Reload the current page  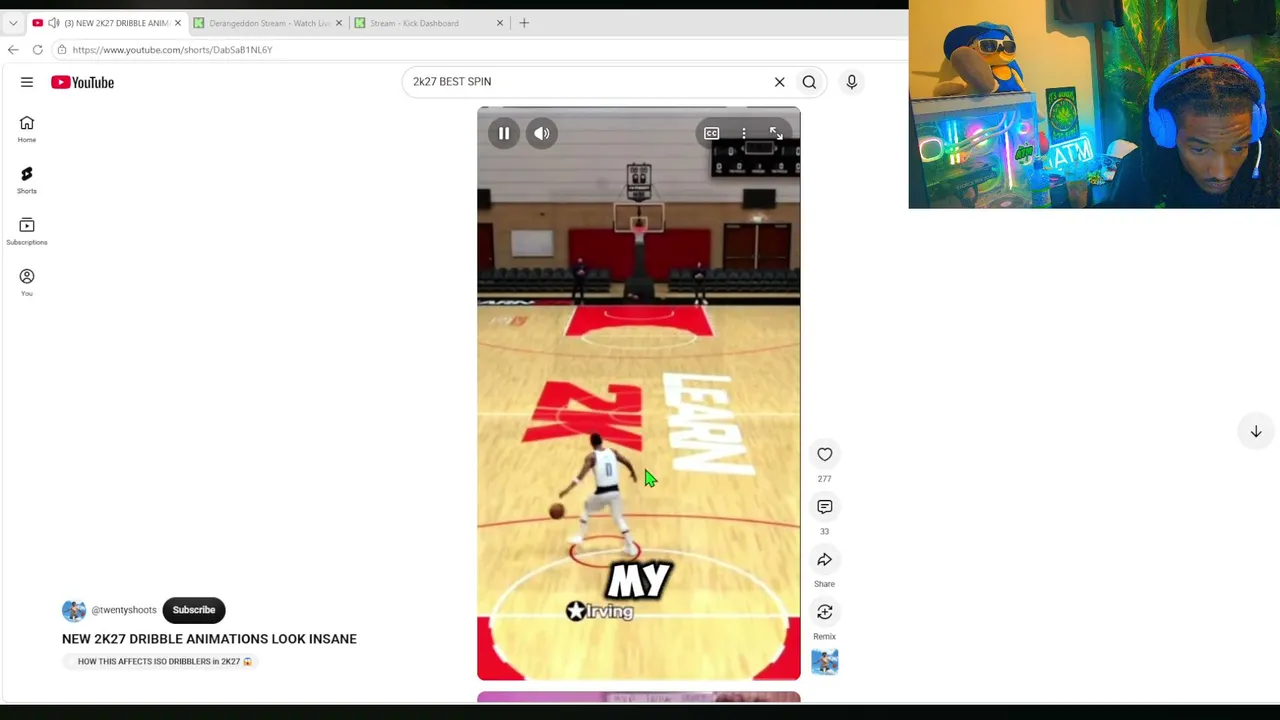[x=37, y=50]
